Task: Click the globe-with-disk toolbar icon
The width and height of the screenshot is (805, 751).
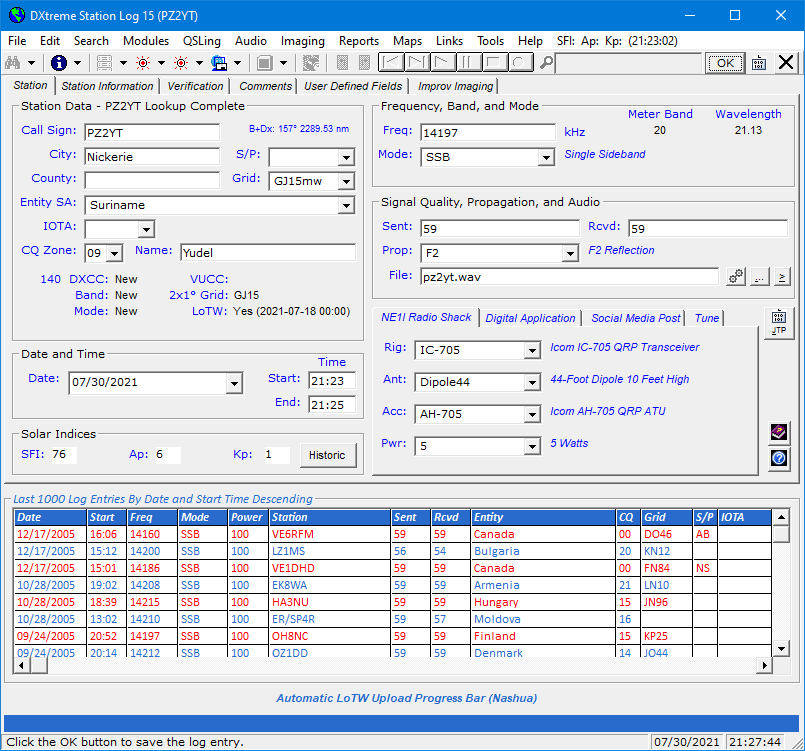Action: coord(220,62)
